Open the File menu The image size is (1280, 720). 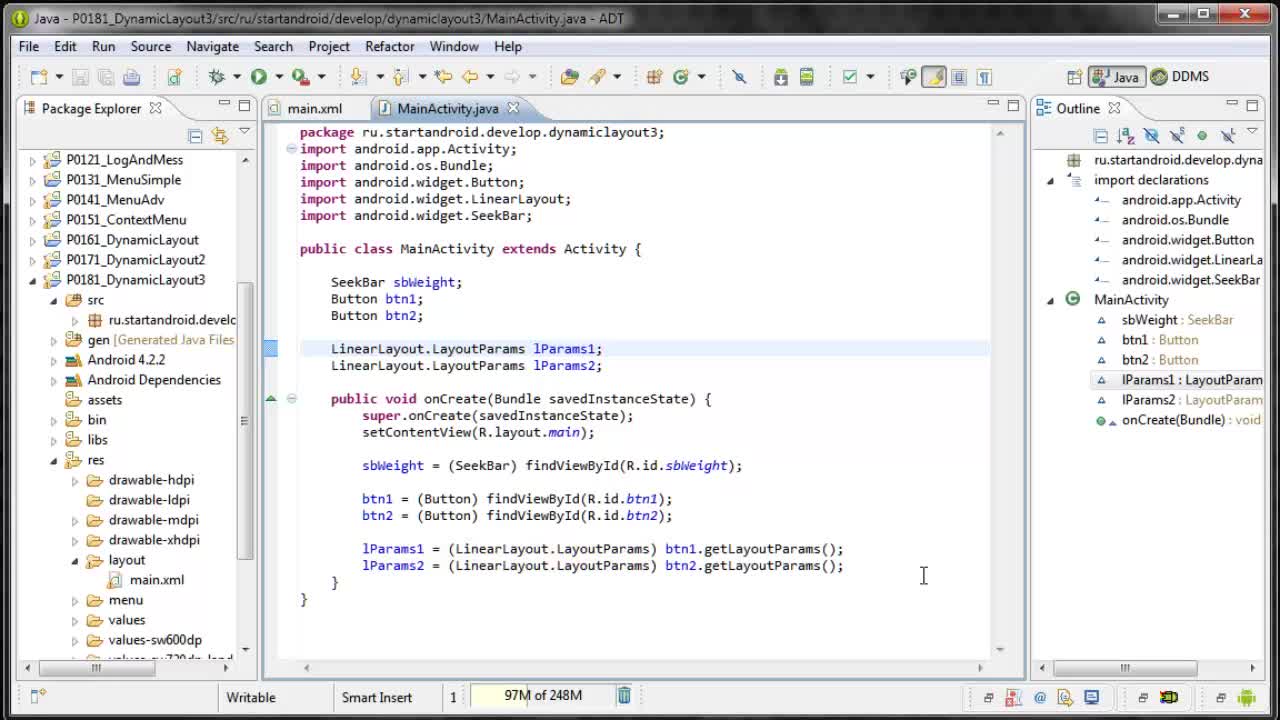[29, 46]
